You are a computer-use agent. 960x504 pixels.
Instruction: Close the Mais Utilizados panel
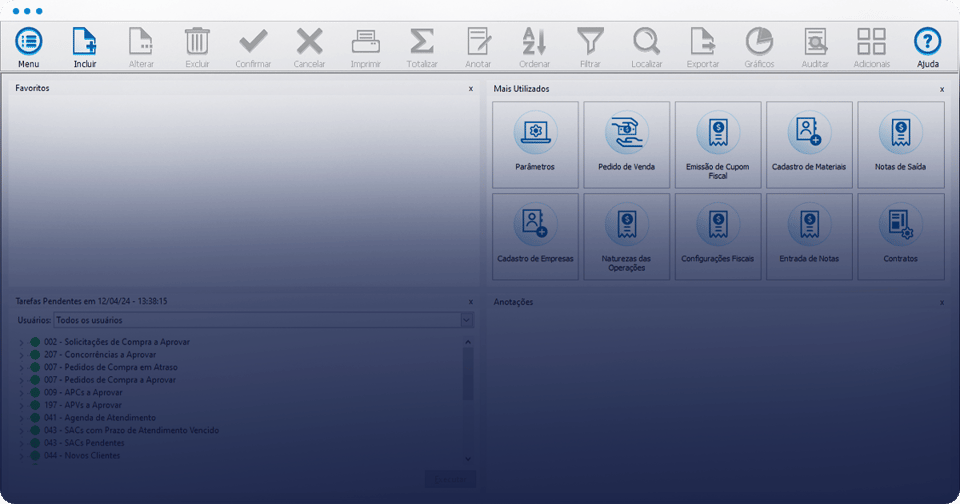942,89
